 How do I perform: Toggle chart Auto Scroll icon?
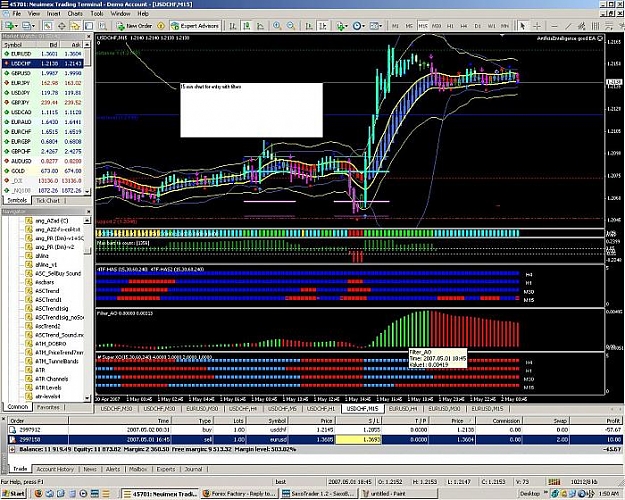(309, 26)
